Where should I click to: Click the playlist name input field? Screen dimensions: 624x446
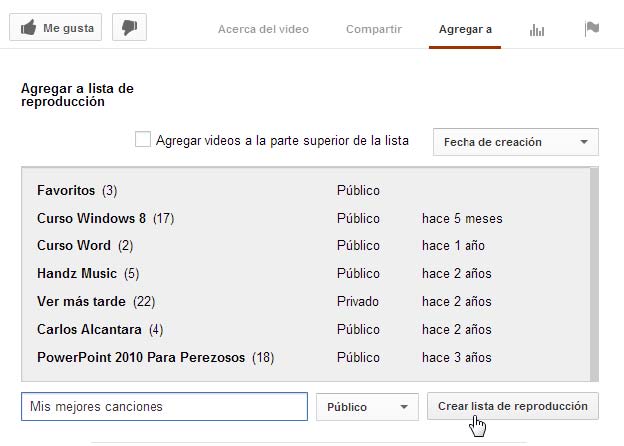coord(164,407)
